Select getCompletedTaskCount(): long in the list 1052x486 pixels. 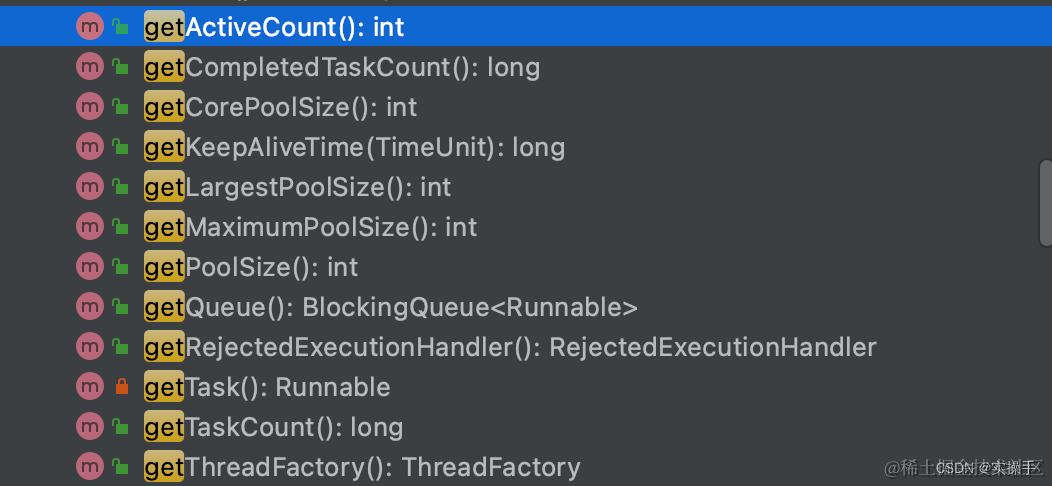(342, 67)
